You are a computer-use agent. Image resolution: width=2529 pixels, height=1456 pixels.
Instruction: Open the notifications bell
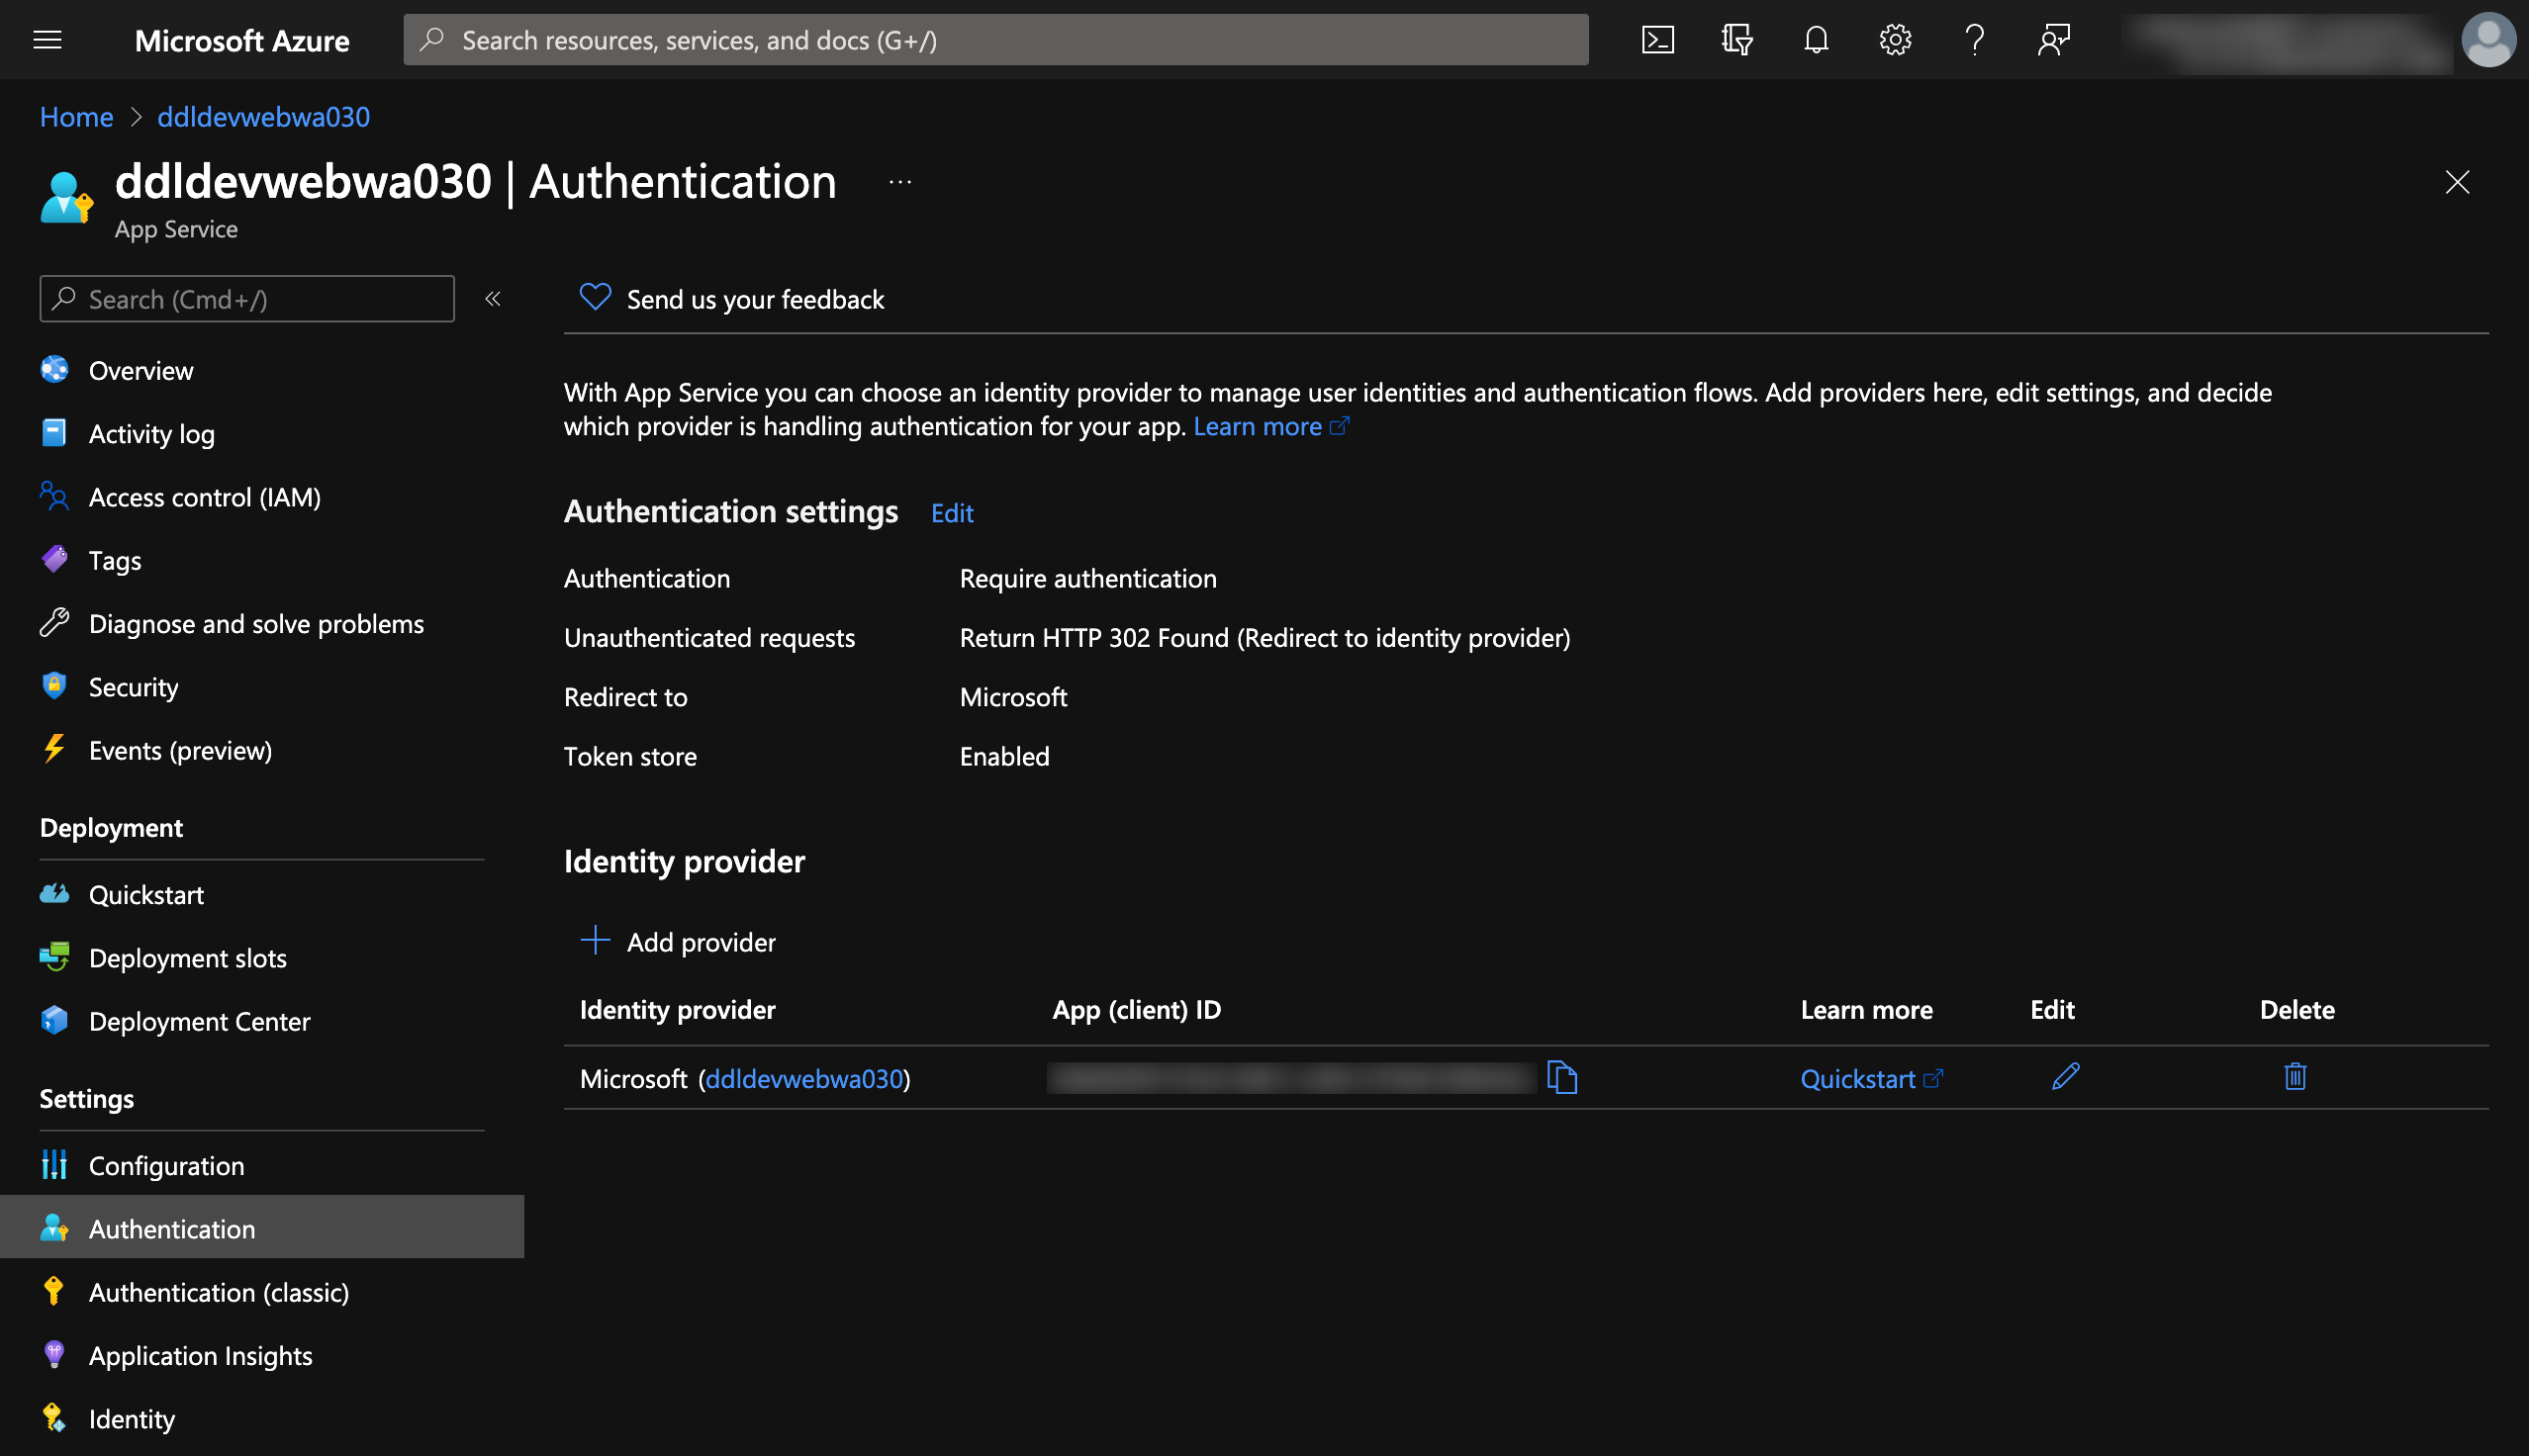[x=1815, y=40]
